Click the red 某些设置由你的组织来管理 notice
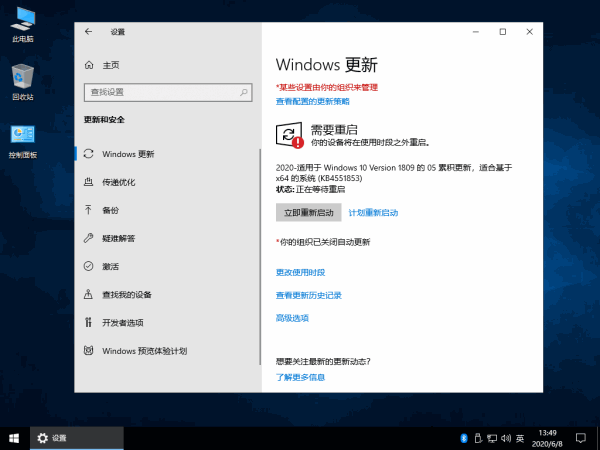600x450 pixels. tap(327, 87)
